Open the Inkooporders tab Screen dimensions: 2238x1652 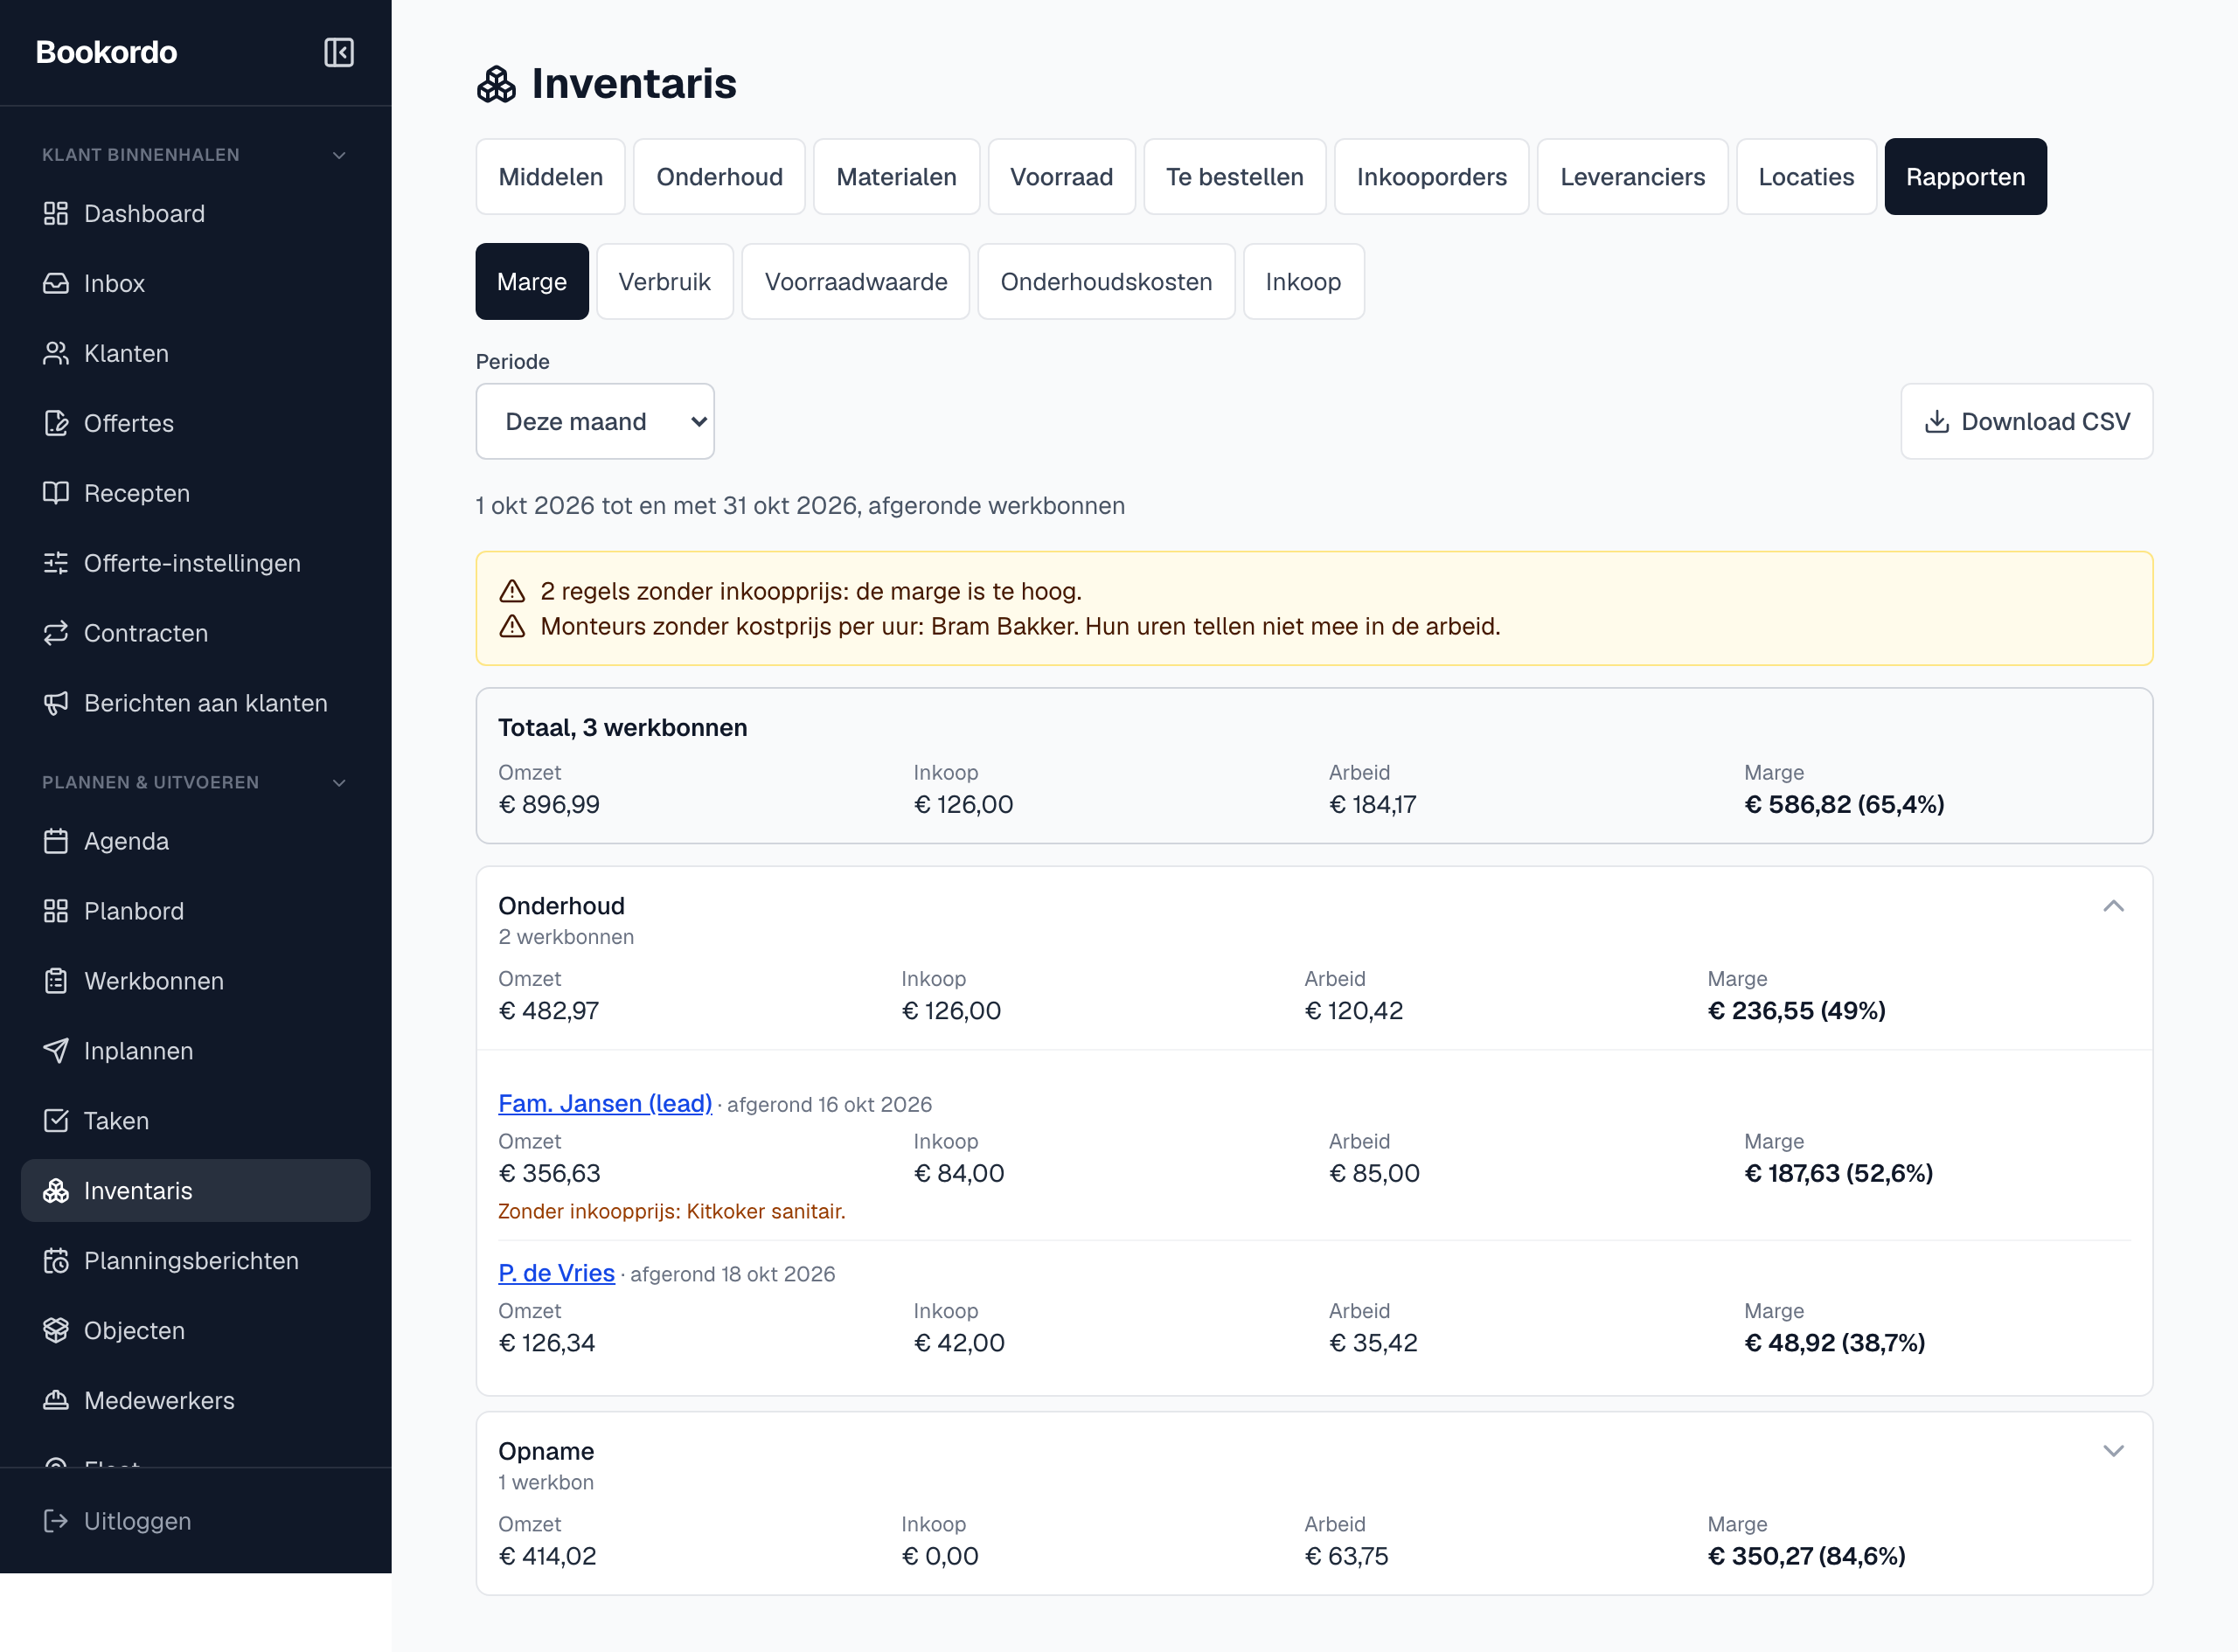click(x=1432, y=177)
